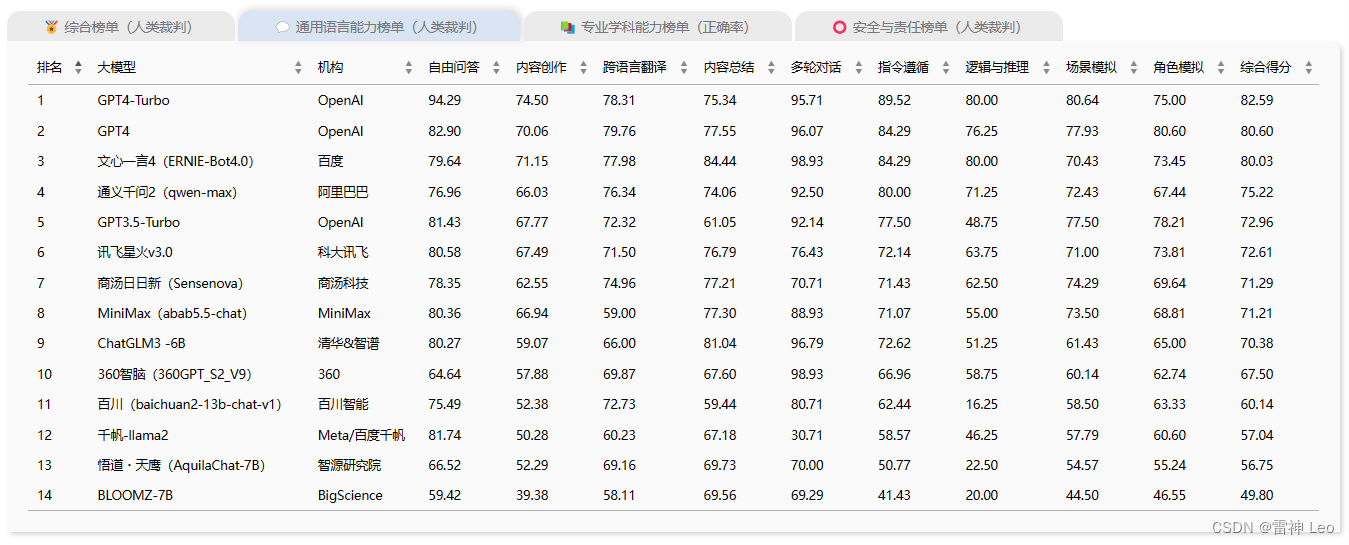Image resolution: width=1349 pixels, height=545 pixels.
Task: Sort by 机构 column arrows
Action: point(408,68)
